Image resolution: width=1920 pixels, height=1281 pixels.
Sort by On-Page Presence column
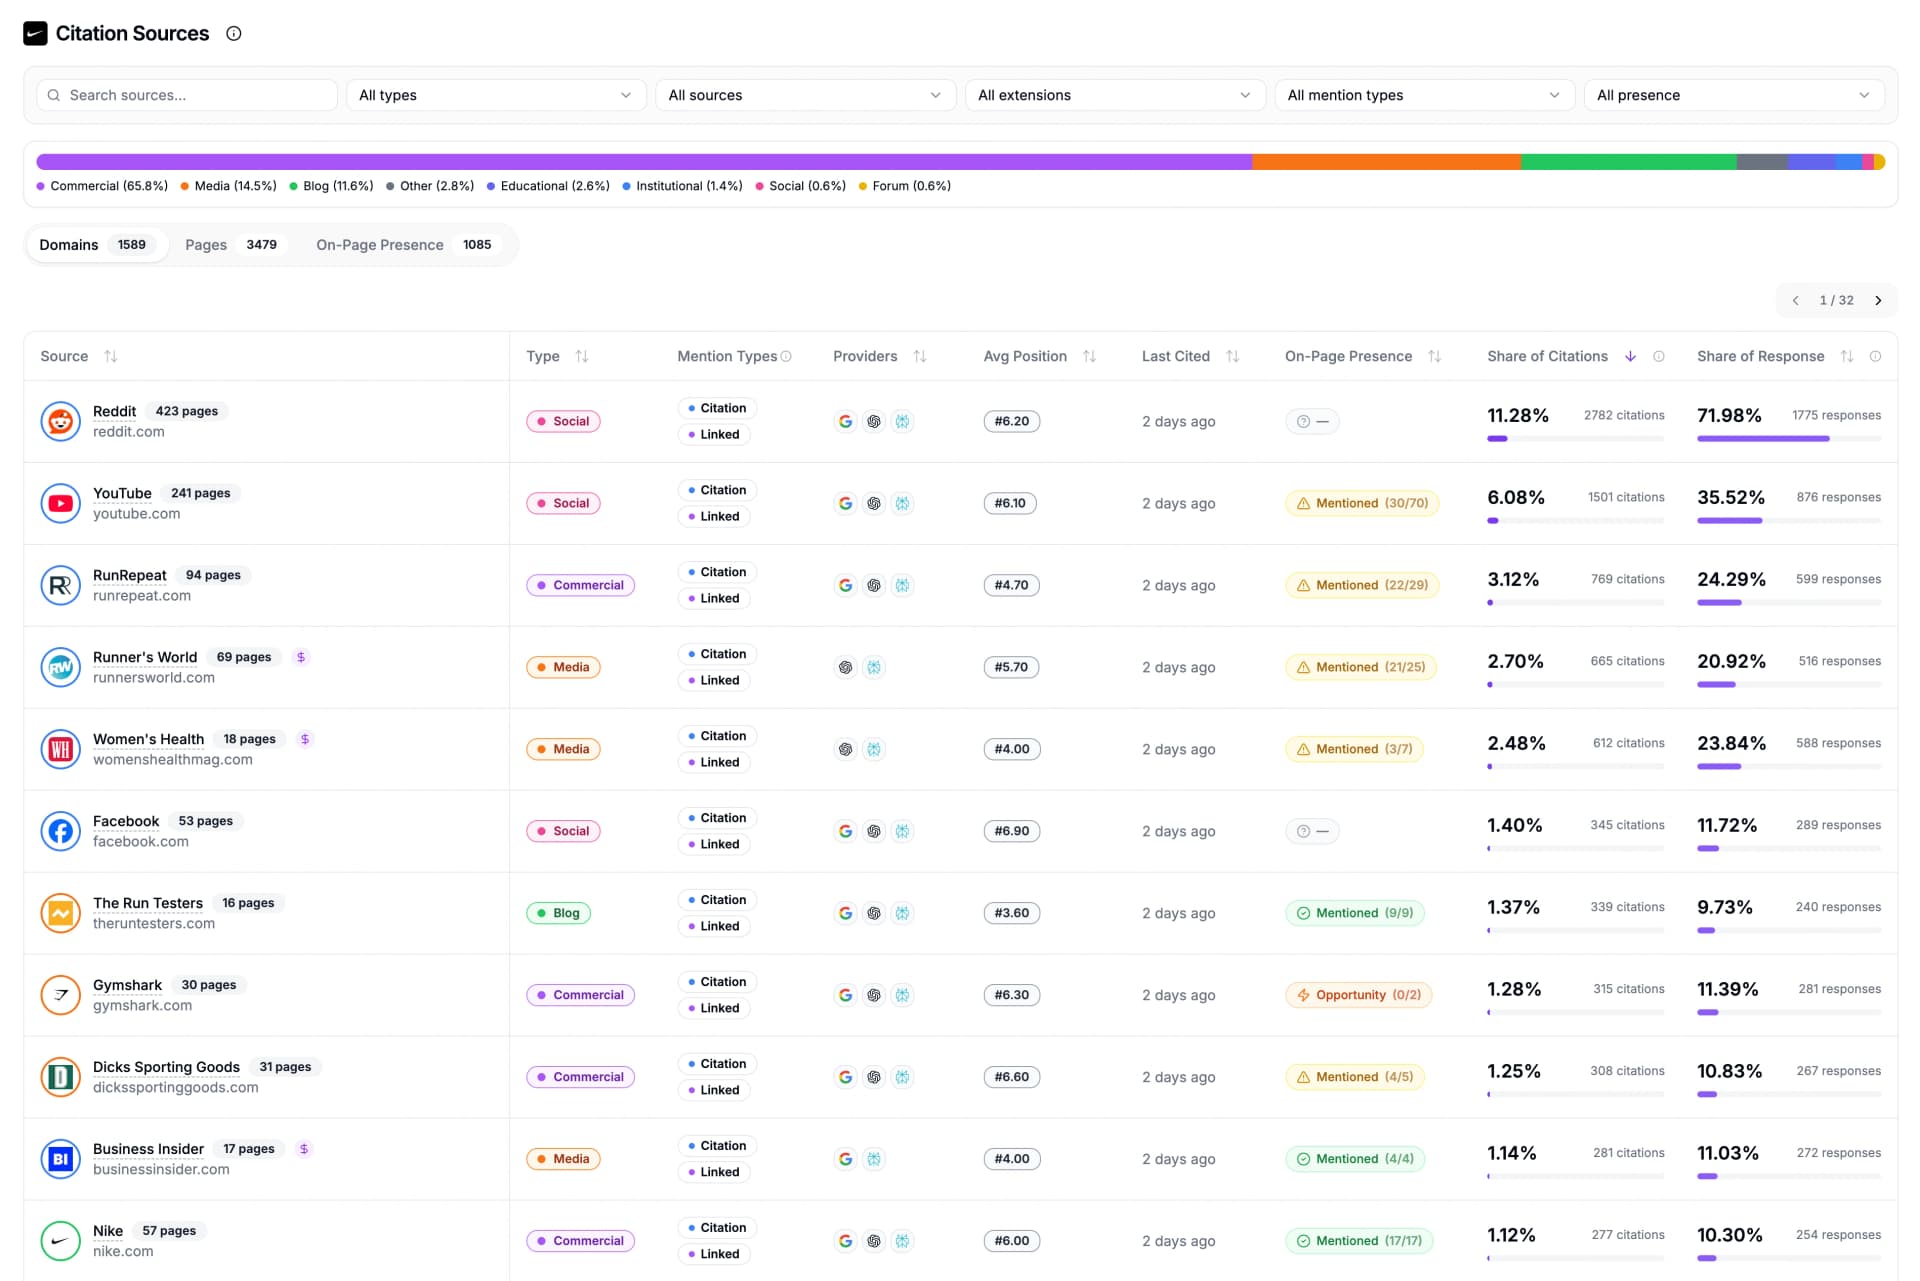click(1435, 356)
